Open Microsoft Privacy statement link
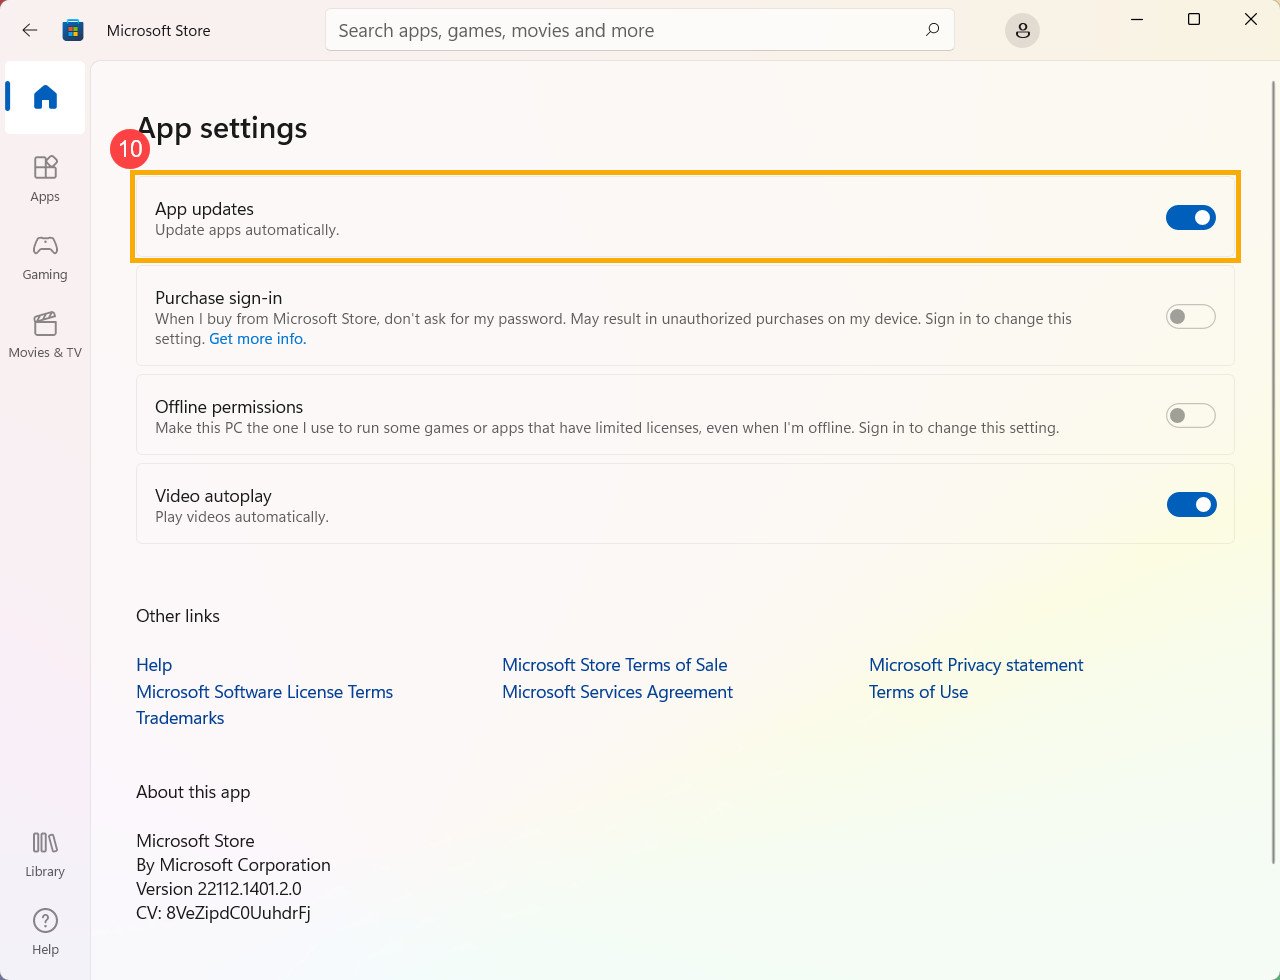 (975, 665)
